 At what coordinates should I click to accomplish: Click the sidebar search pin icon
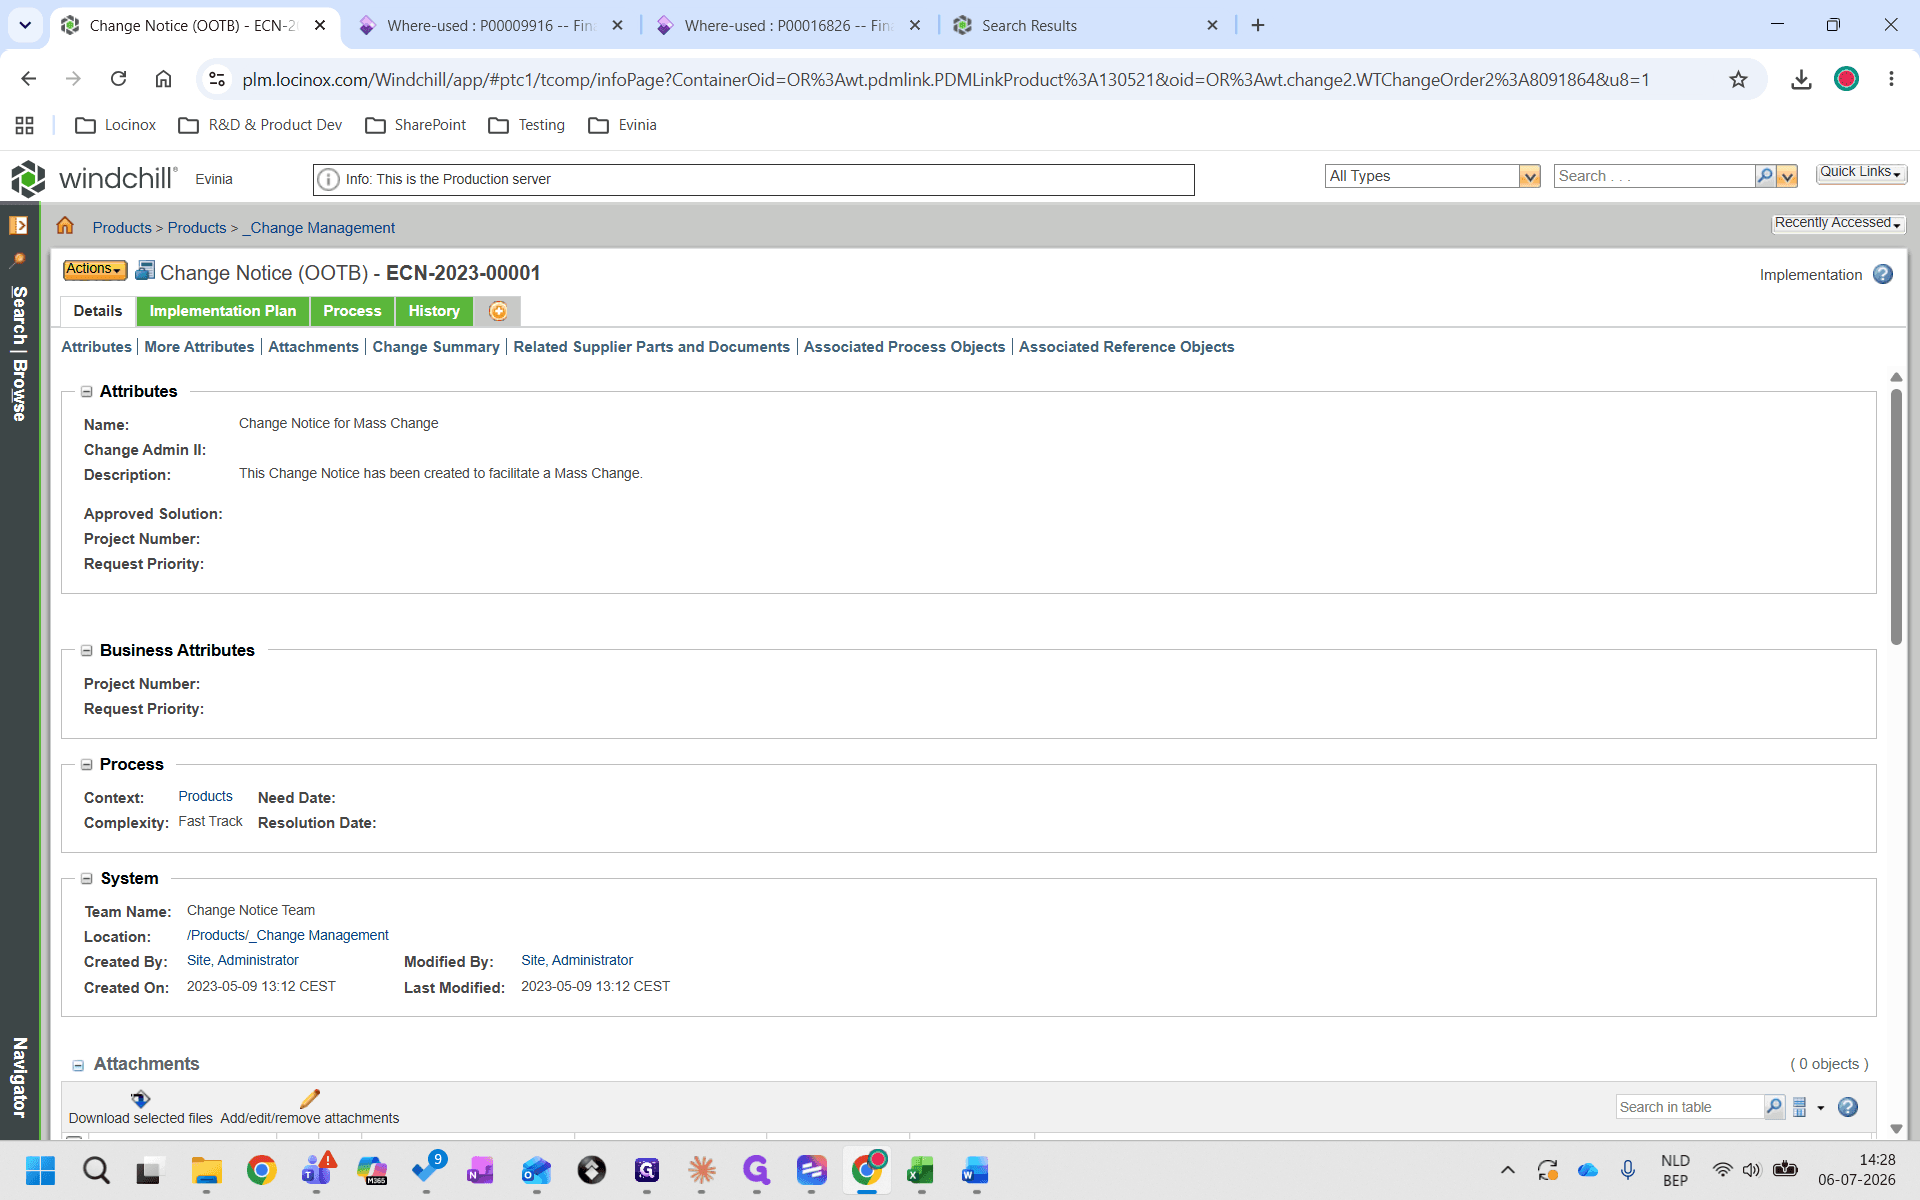coord(18,260)
